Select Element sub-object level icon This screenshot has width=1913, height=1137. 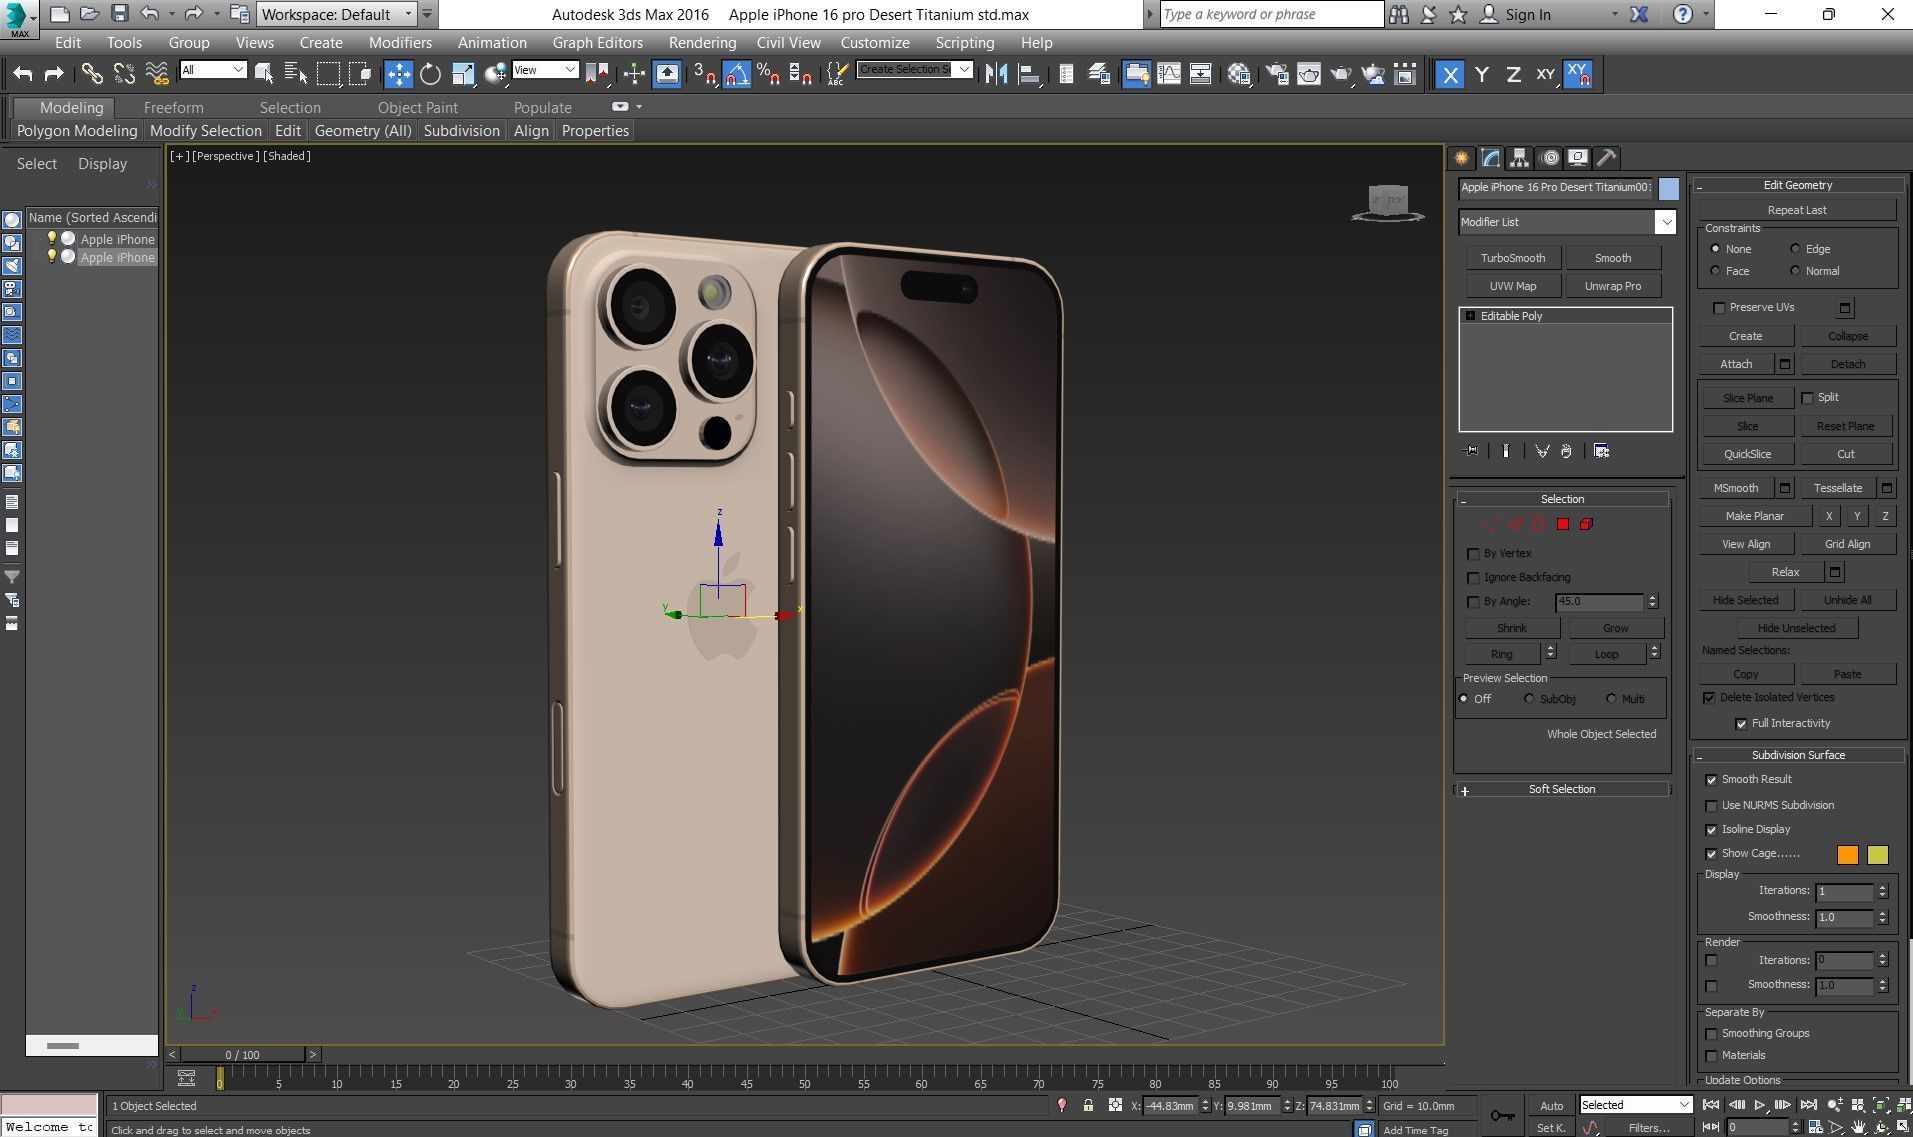click(1586, 524)
